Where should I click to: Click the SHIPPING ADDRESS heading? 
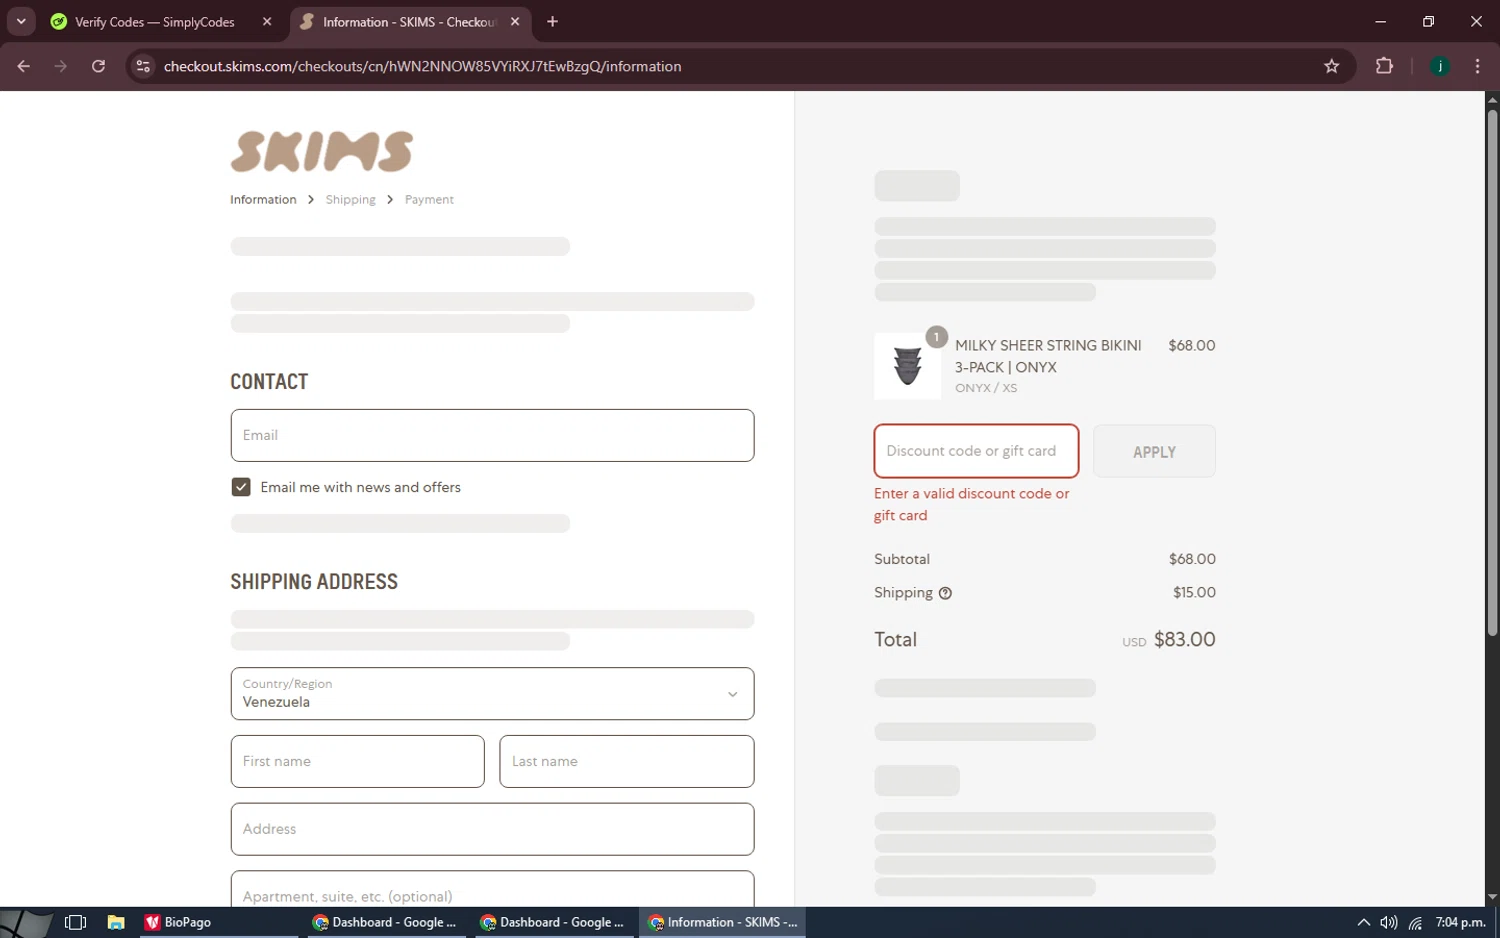tap(314, 581)
